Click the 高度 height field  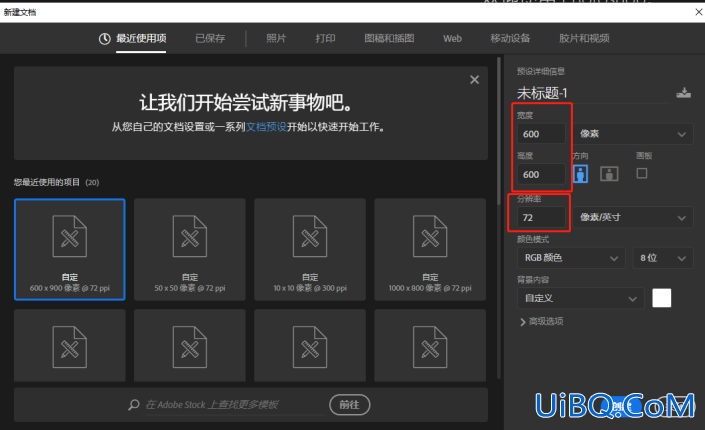(x=541, y=175)
